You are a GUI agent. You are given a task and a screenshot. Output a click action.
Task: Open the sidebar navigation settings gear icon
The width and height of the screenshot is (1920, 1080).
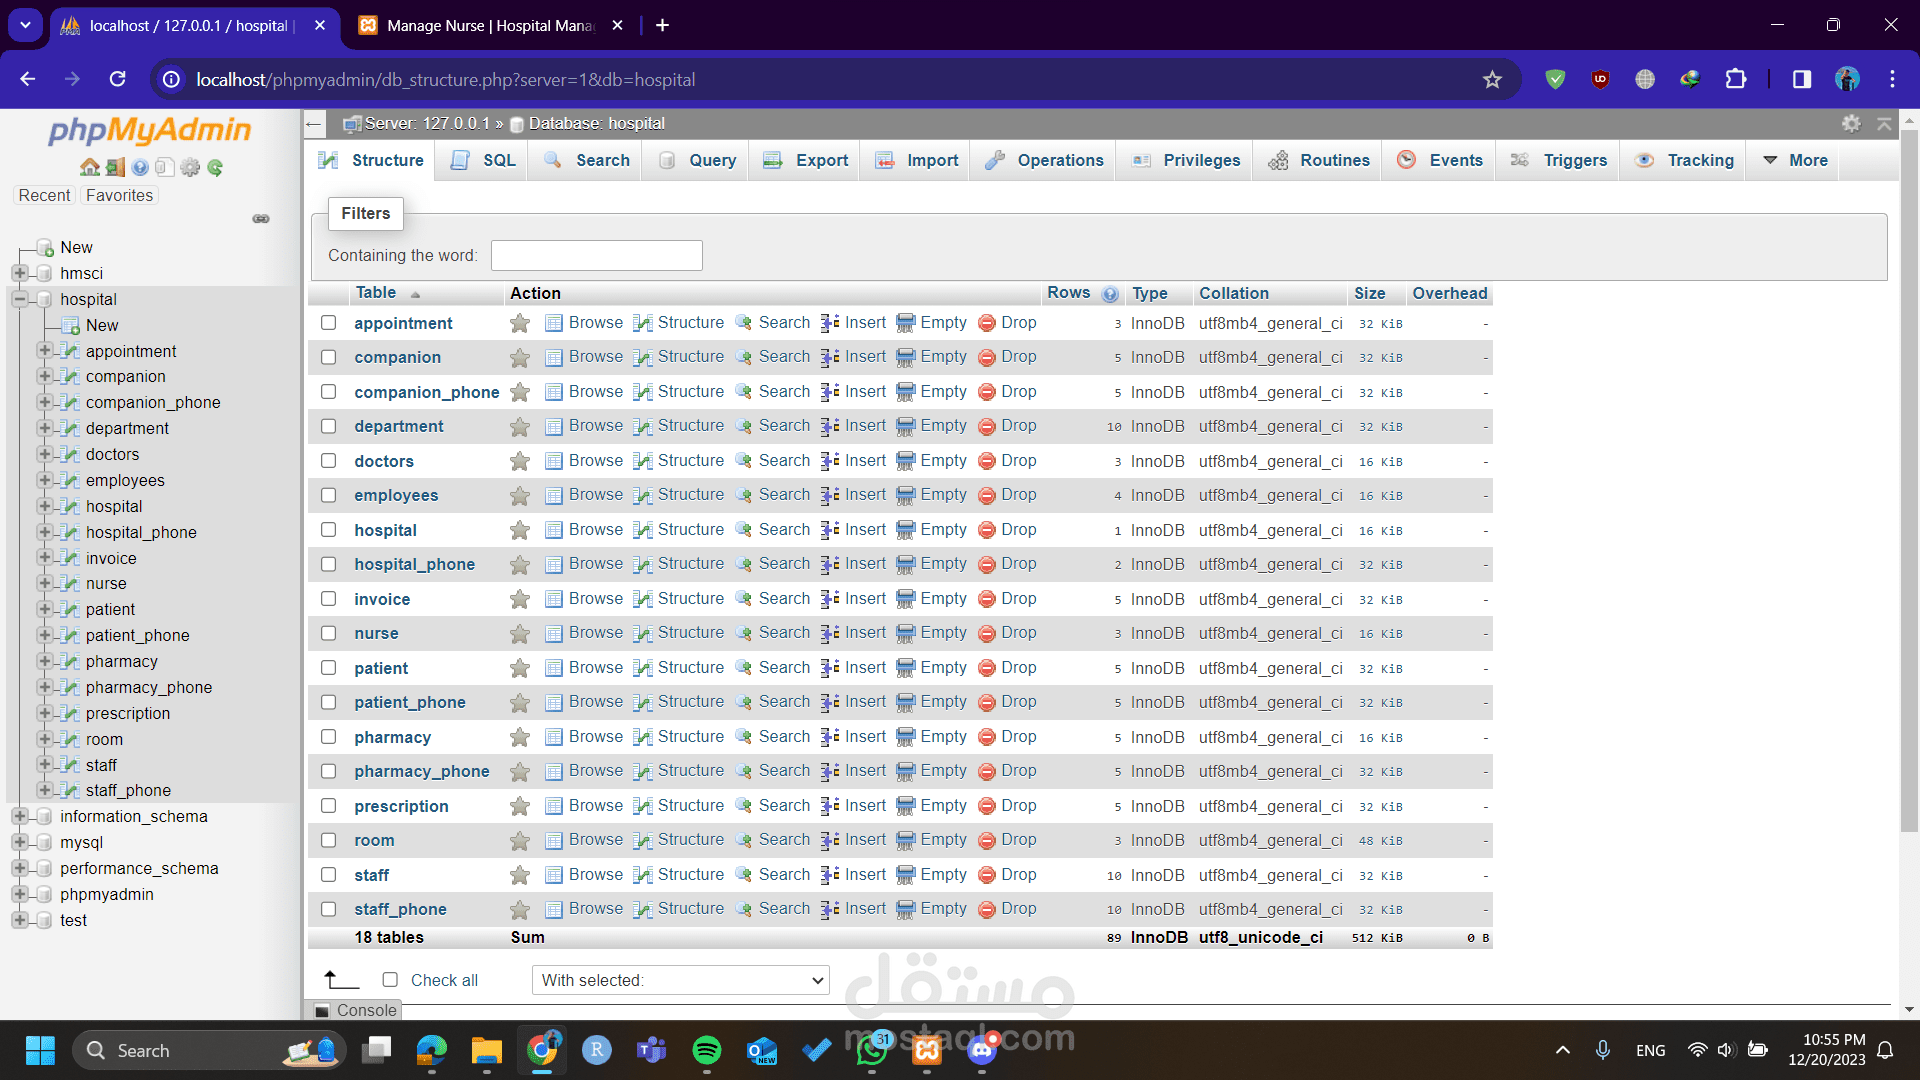point(190,167)
